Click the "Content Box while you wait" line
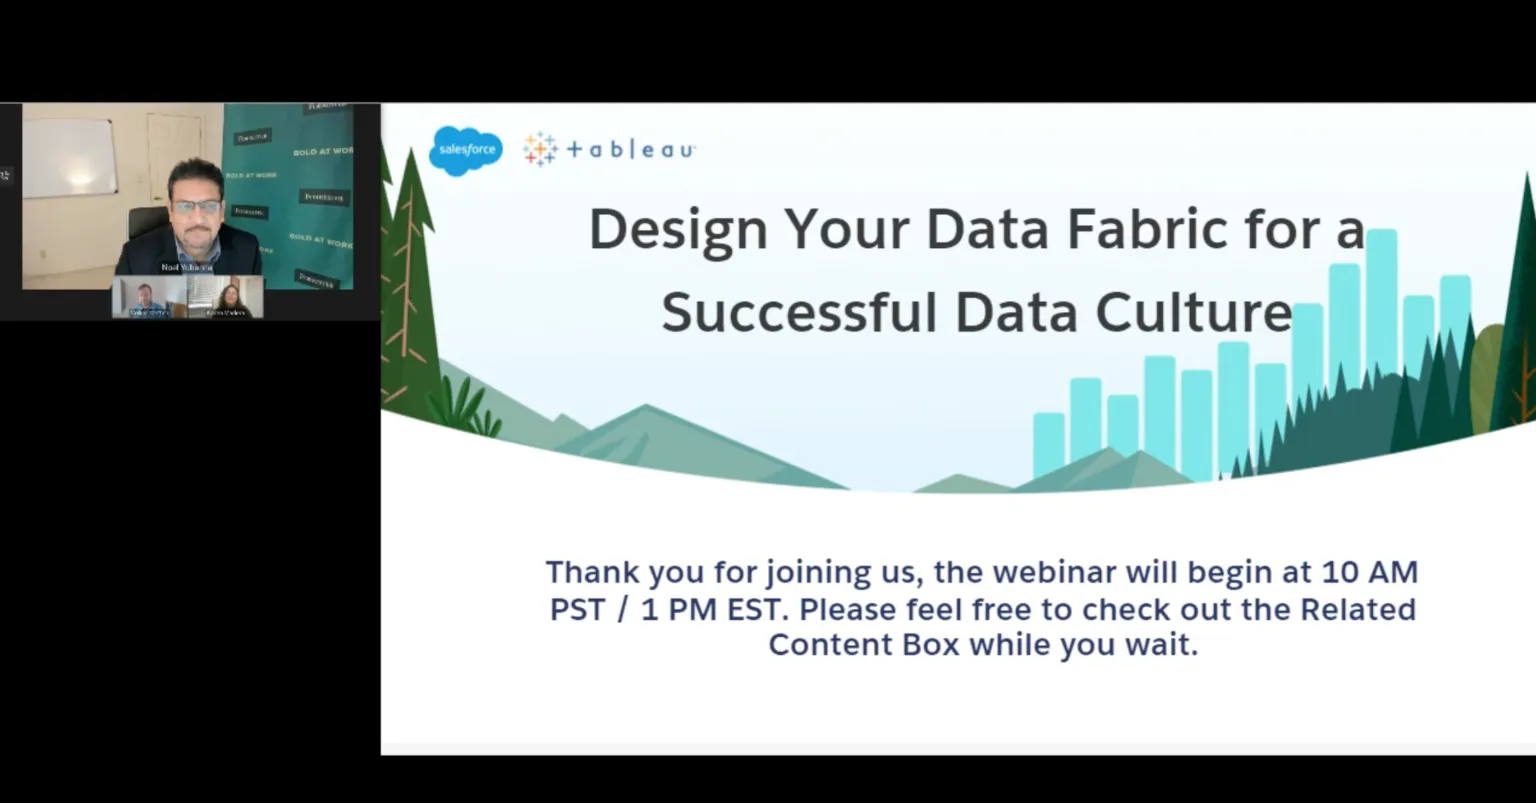Viewport: 1536px width, 803px height. (x=982, y=644)
